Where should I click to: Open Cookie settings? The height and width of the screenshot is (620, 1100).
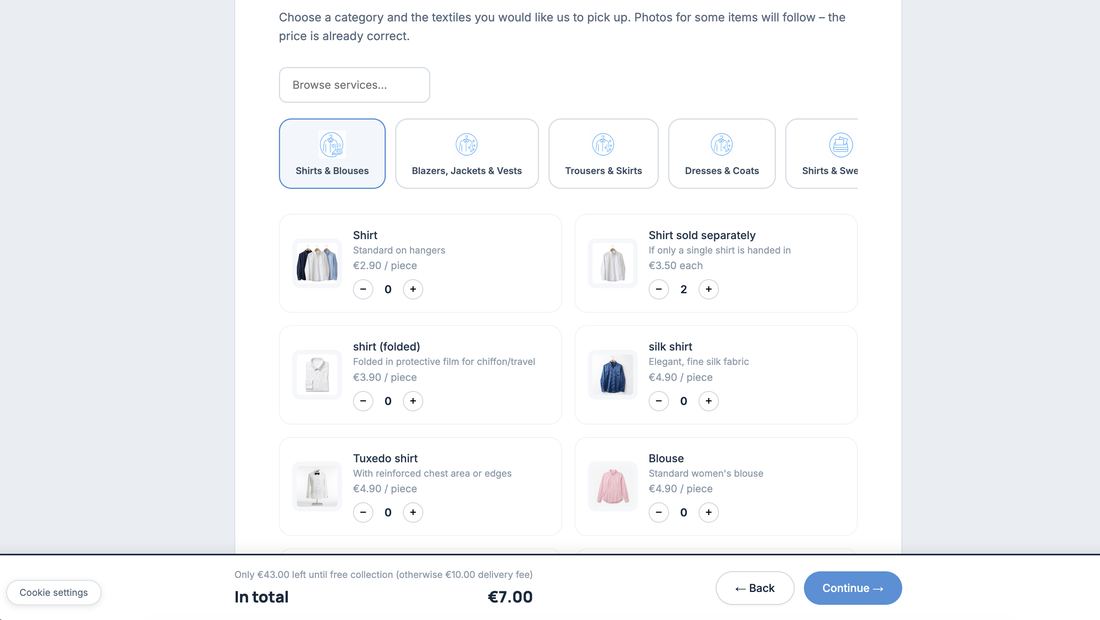[53, 593]
